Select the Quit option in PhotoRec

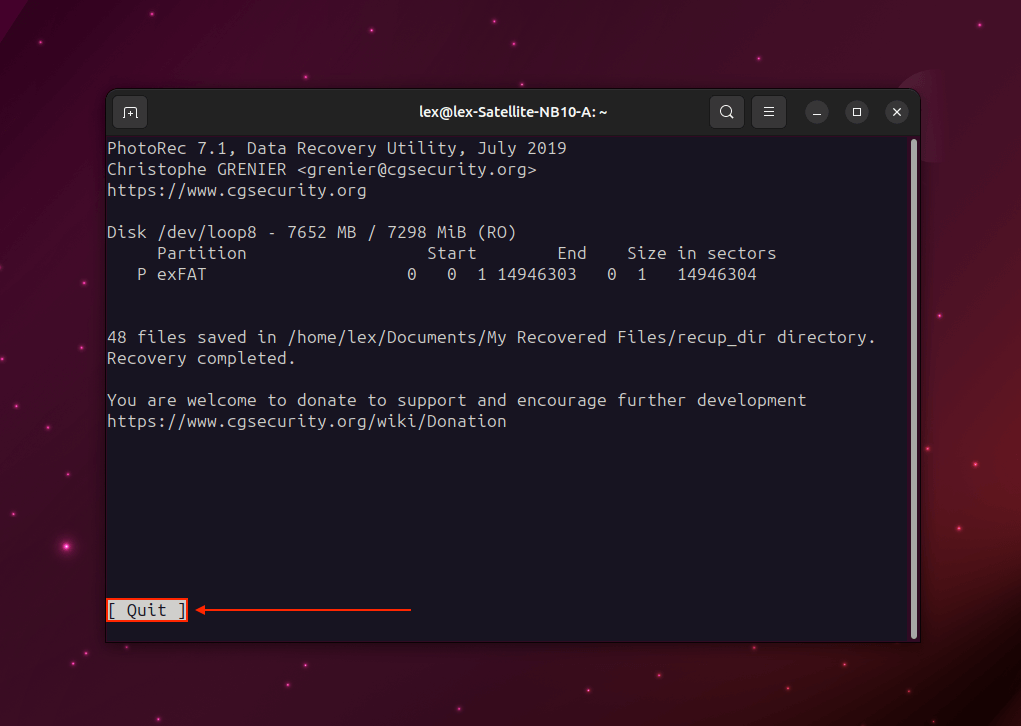pos(147,610)
